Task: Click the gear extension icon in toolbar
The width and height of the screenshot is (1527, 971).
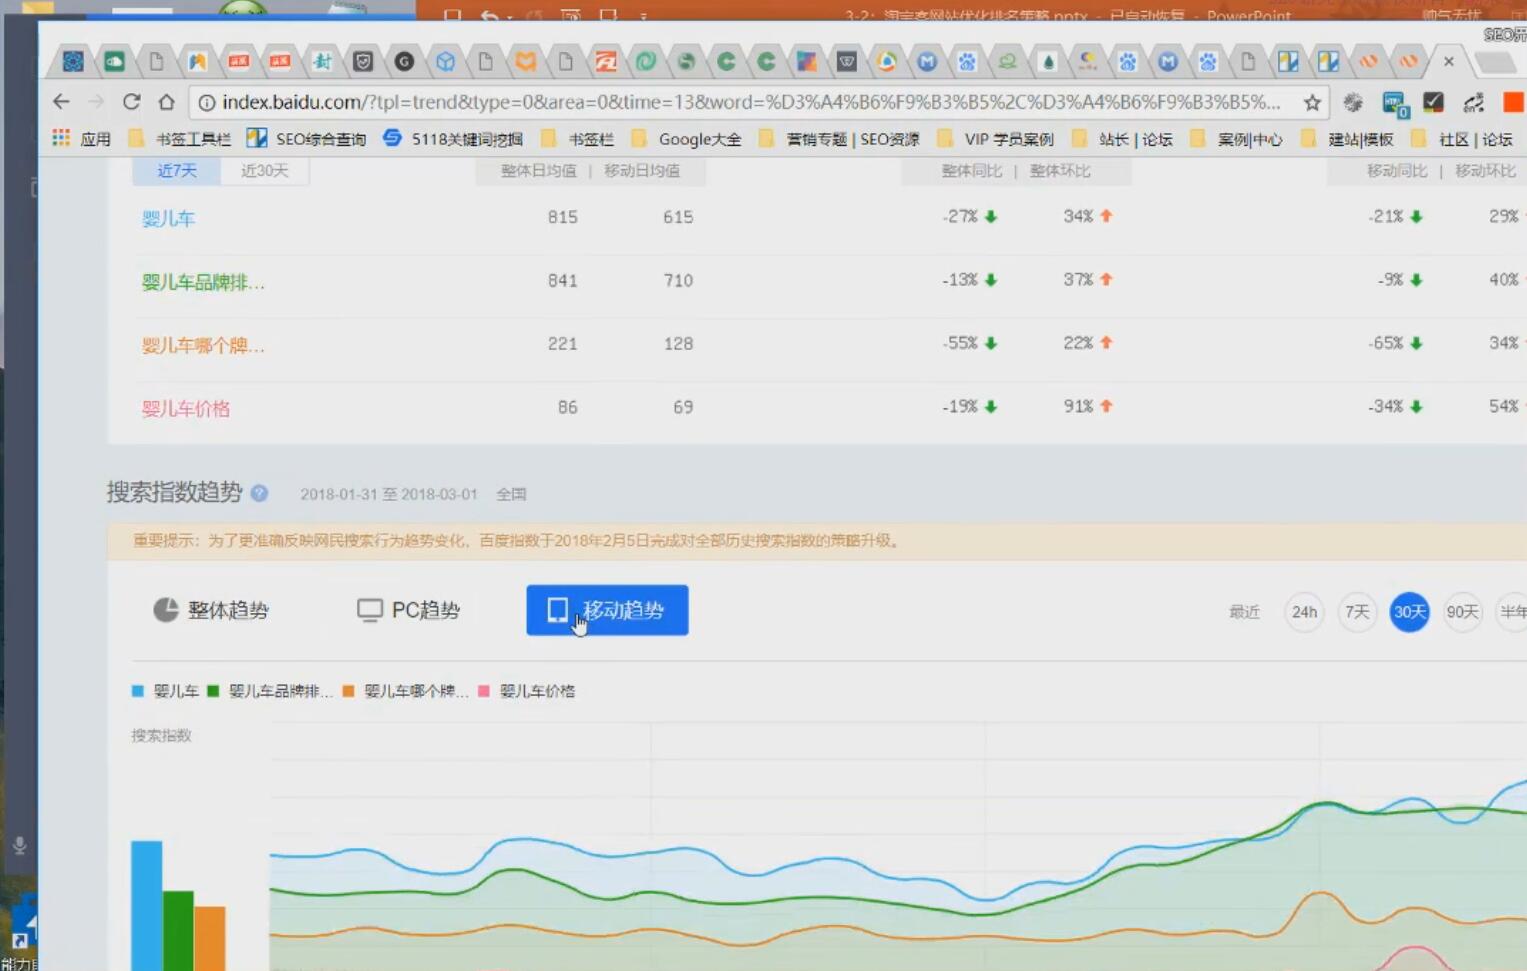Action: pyautogui.click(x=1353, y=102)
